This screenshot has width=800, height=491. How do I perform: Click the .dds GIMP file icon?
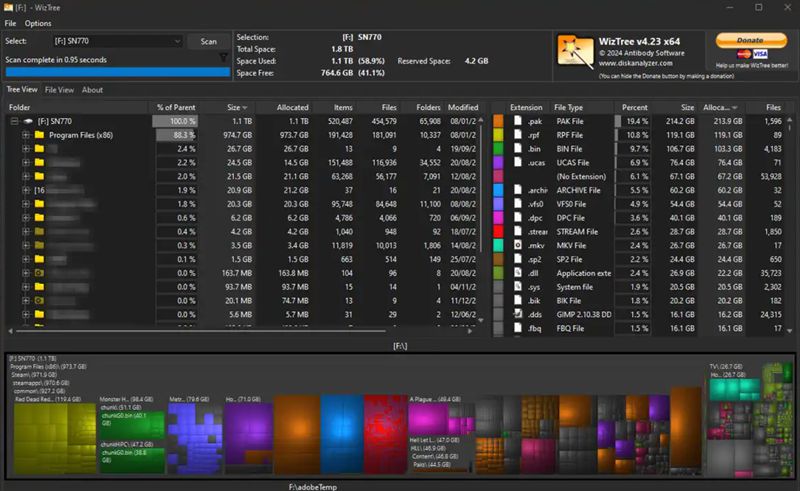[x=518, y=314]
